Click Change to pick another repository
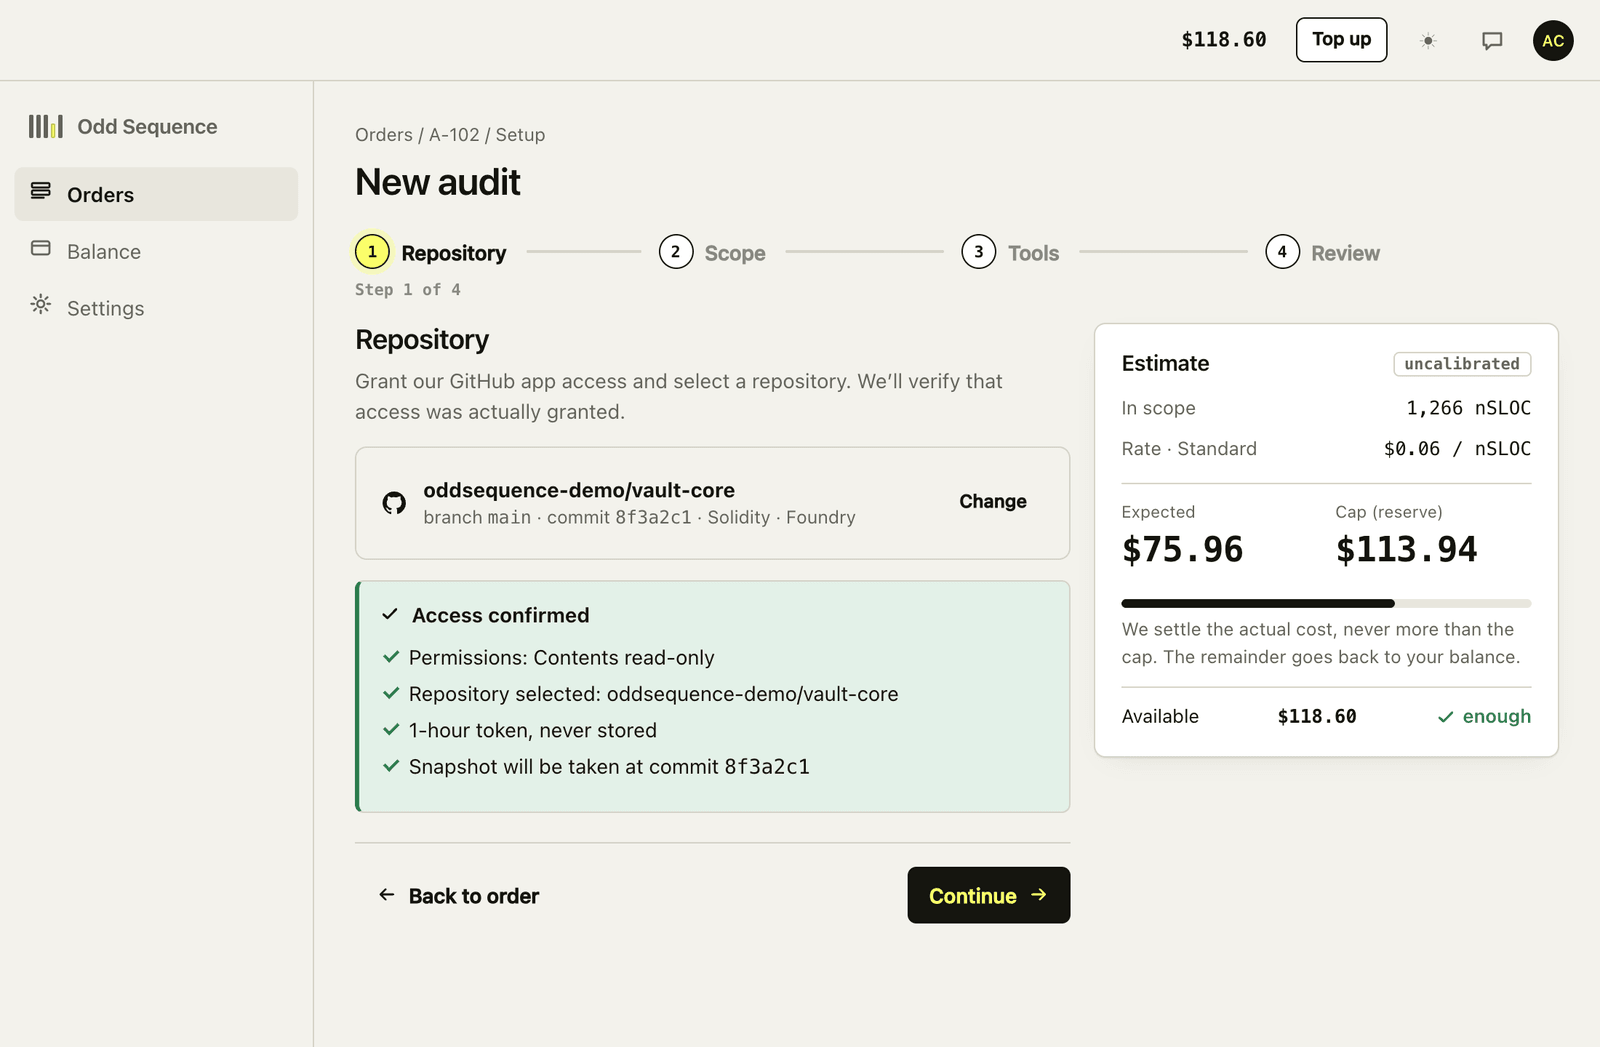 coord(993,502)
